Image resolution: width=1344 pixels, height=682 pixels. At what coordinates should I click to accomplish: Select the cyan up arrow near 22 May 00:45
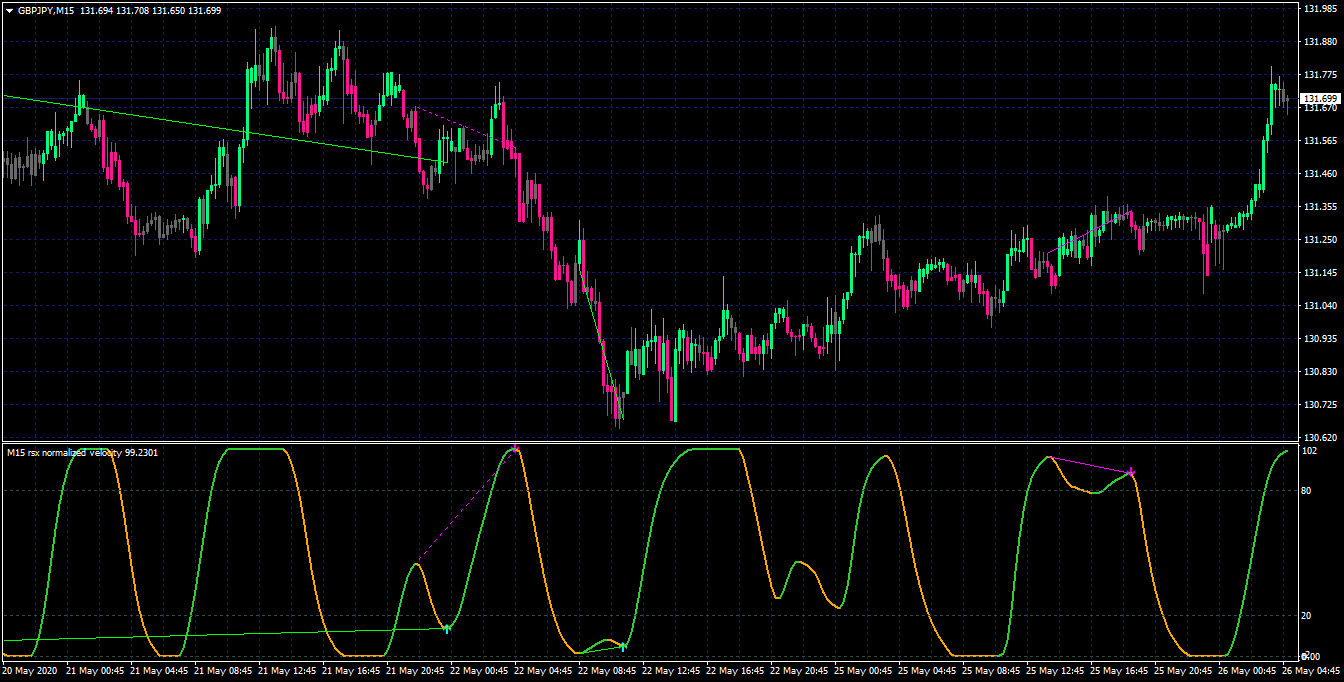click(447, 628)
